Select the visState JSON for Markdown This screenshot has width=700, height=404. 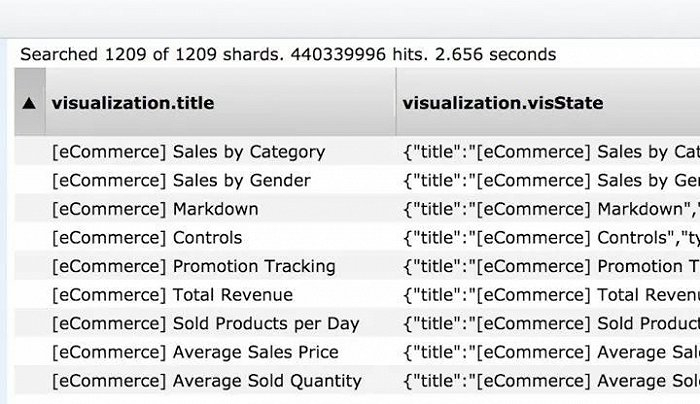tap(550, 210)
